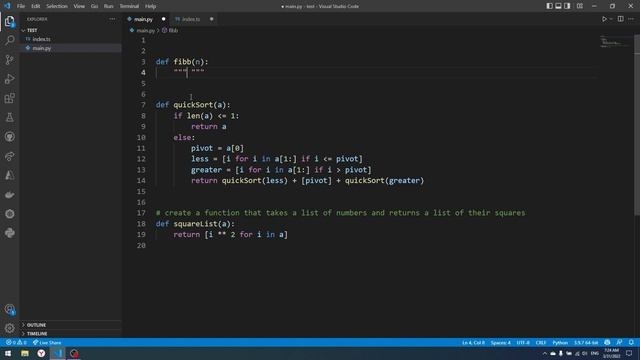Image resolution: width=640 pixels, height=360 pixels.
Task: Open the Testing flask icon
Action: pos(9,118)
